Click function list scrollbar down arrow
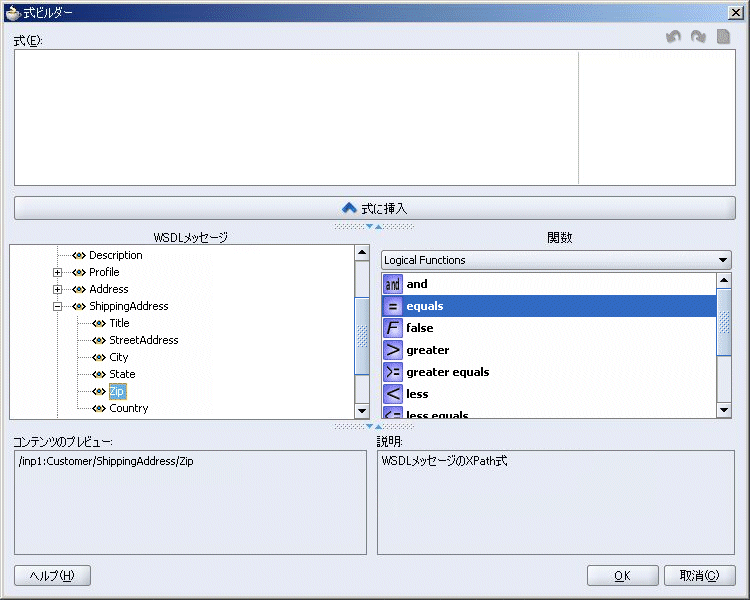This screenshot has height=600, width=750. 724,410
